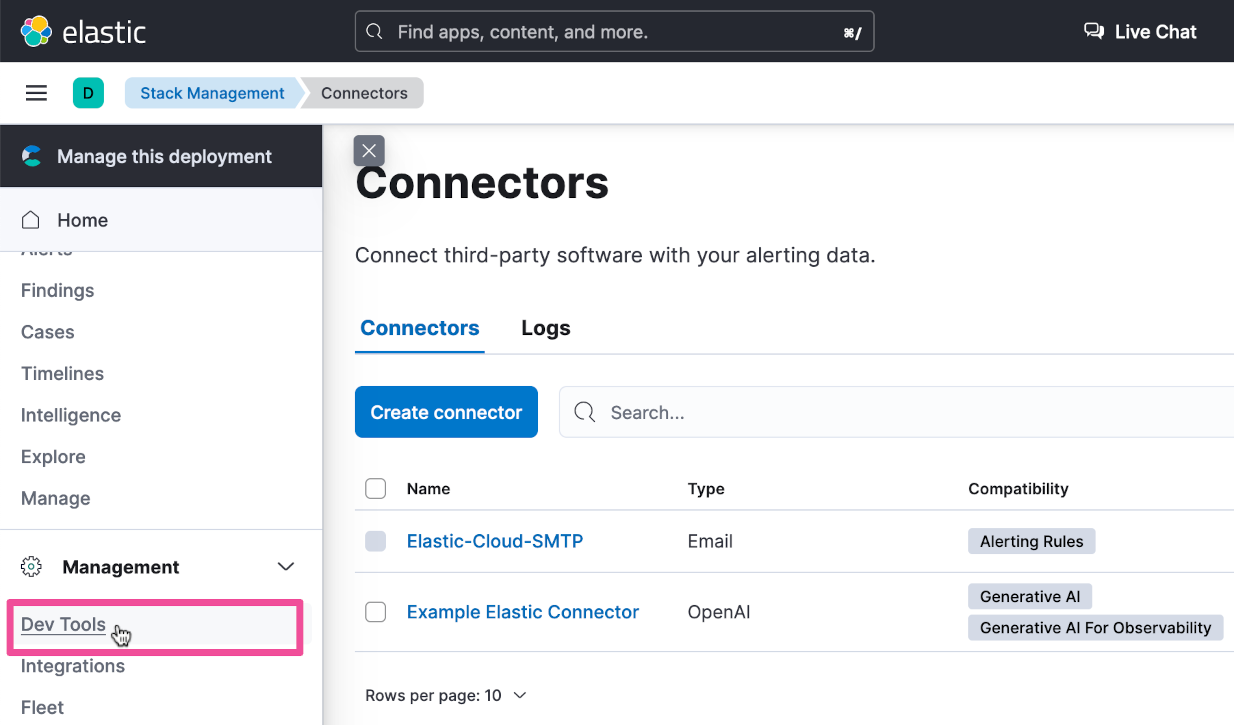Open Dev Tools in the sidebar
1234x725 pixels.
click(63, 624)
